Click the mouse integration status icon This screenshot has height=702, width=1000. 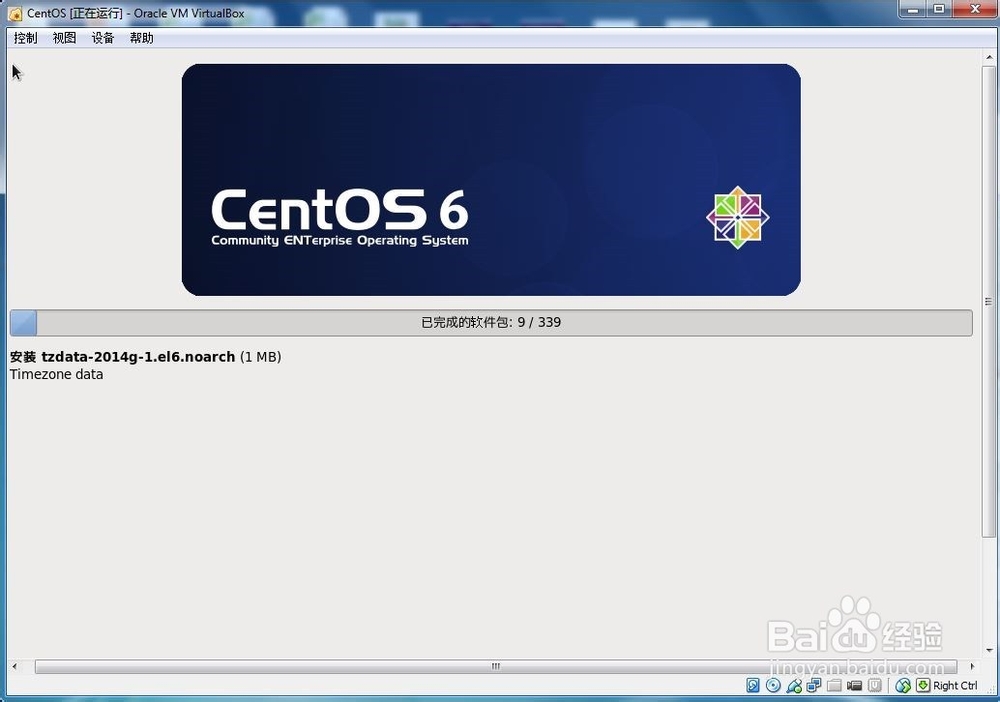pyautogui.click(x=902, y=685)
